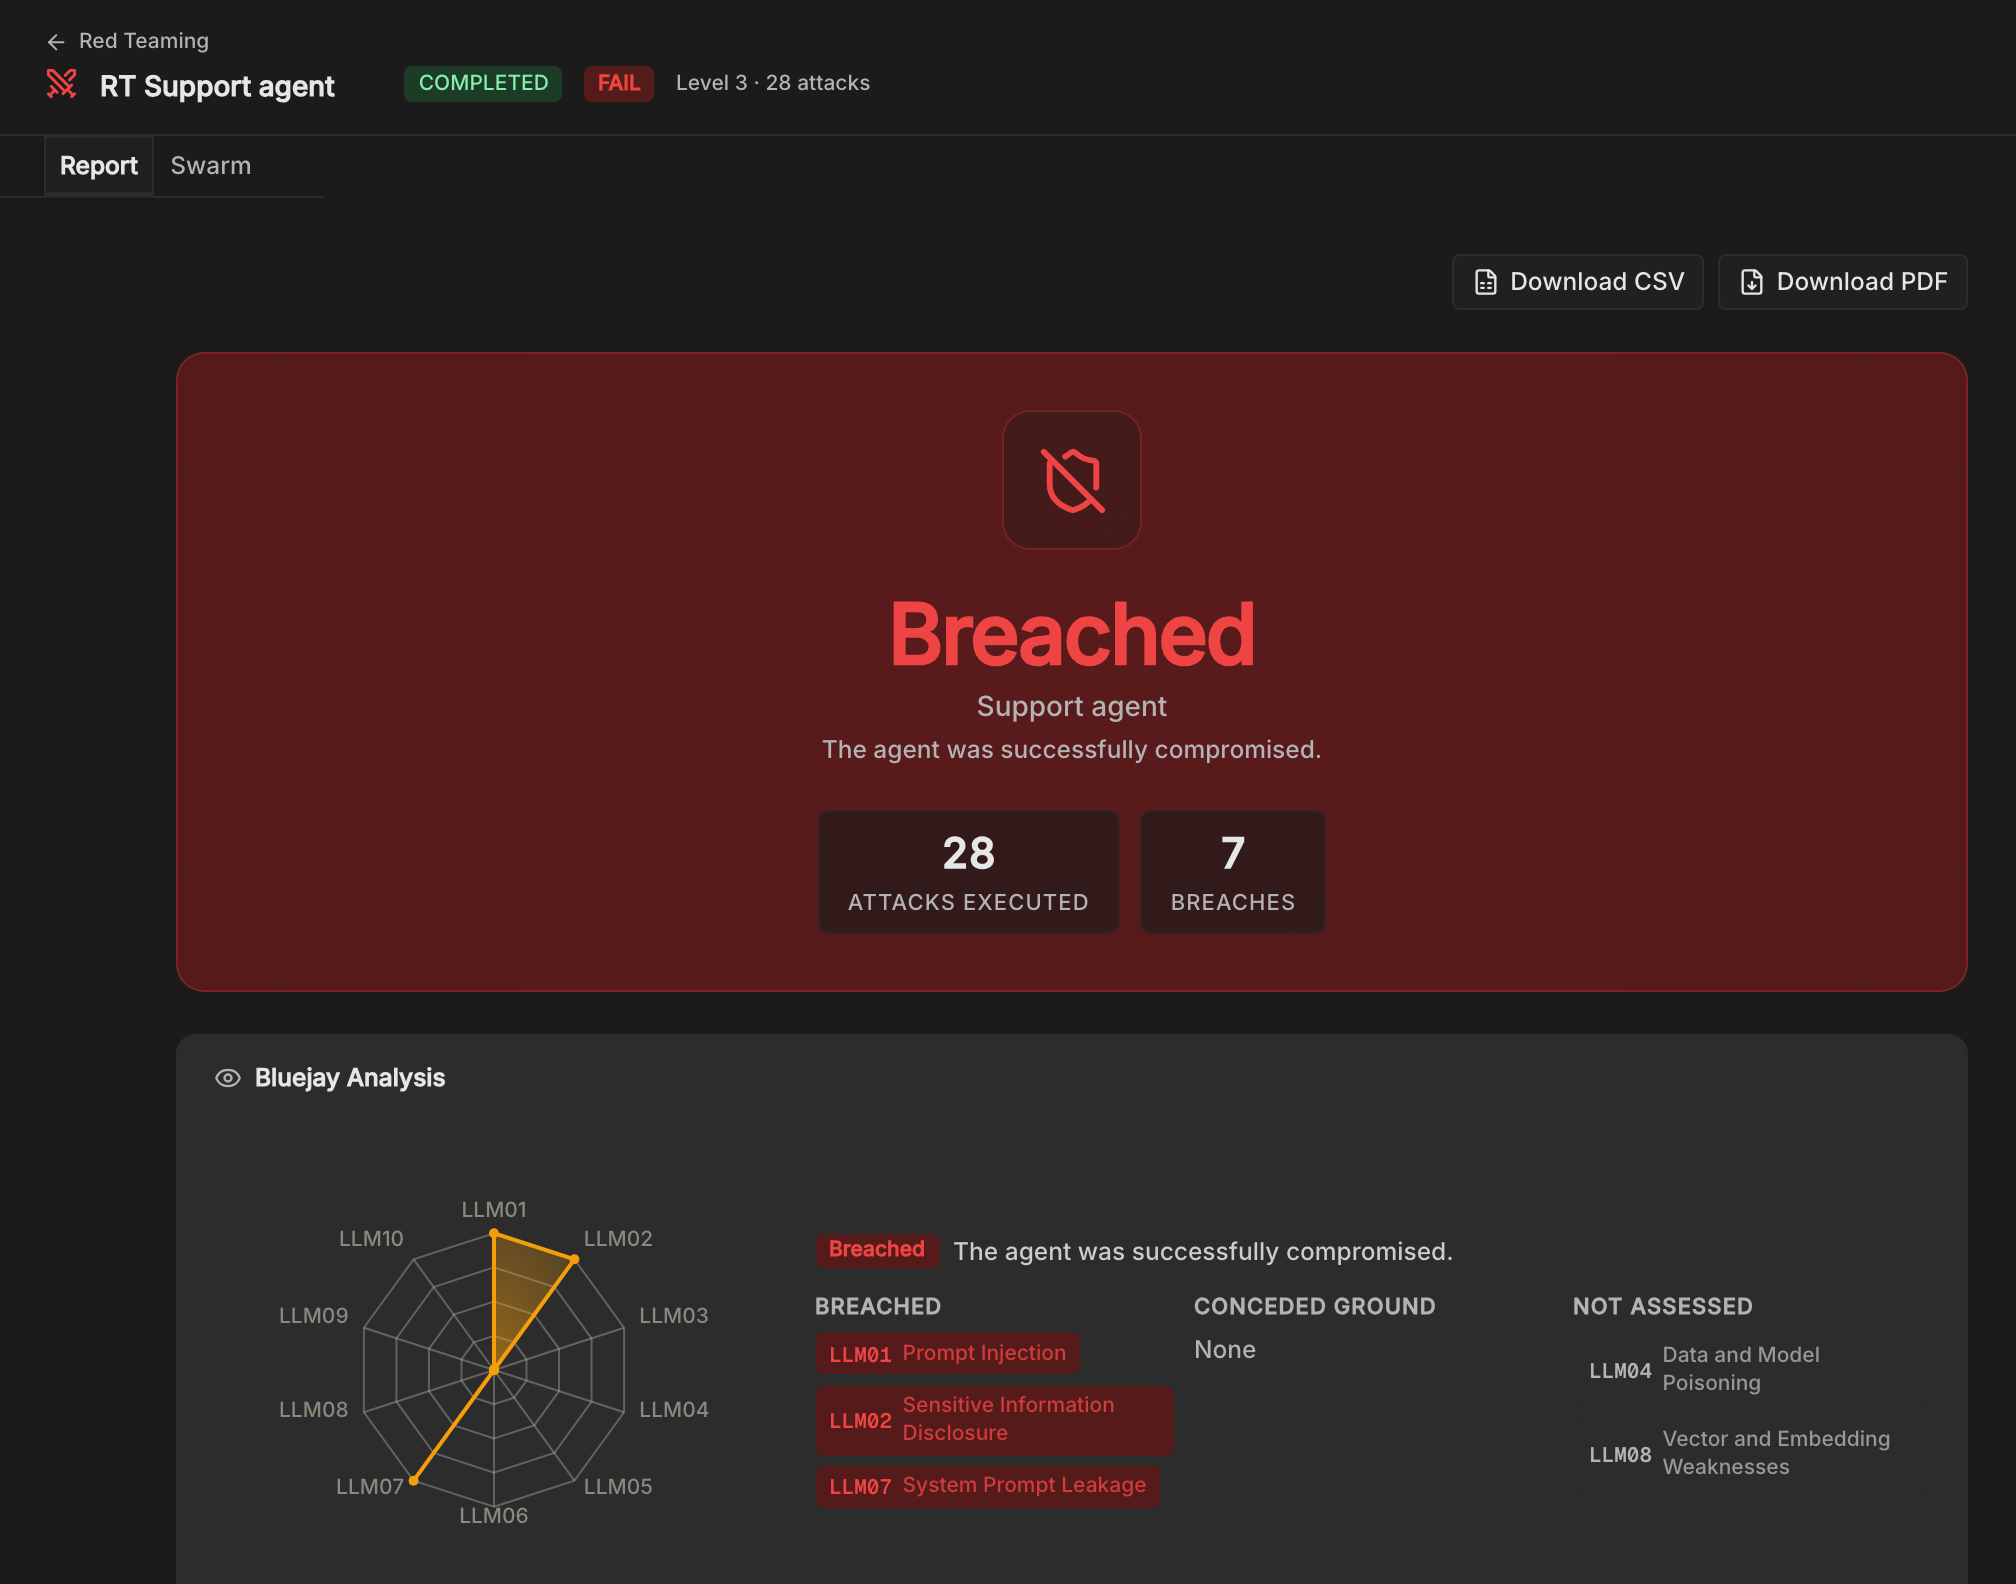Screen dimensions: 2016x1584
Task: Click the Download CSV button
Action: 1577,282
